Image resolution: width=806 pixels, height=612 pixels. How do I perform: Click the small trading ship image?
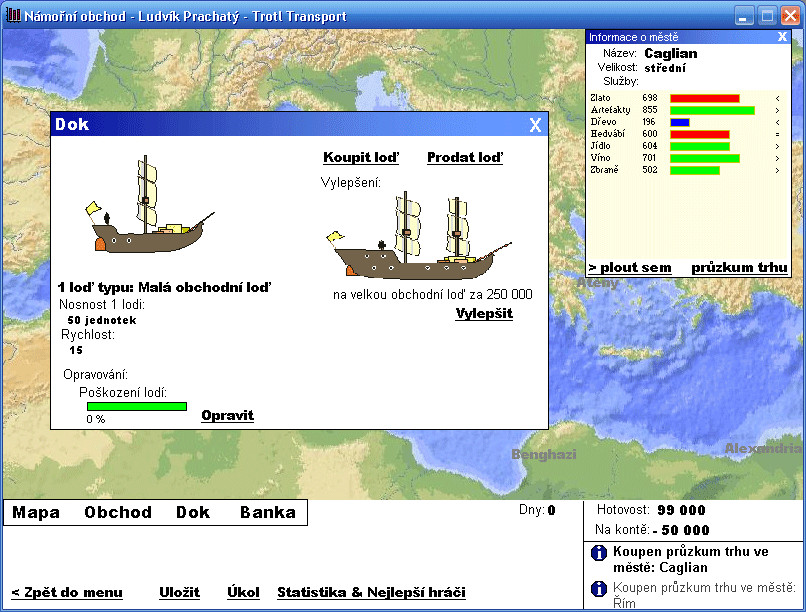pyautogui.click(x=150, y=206)
